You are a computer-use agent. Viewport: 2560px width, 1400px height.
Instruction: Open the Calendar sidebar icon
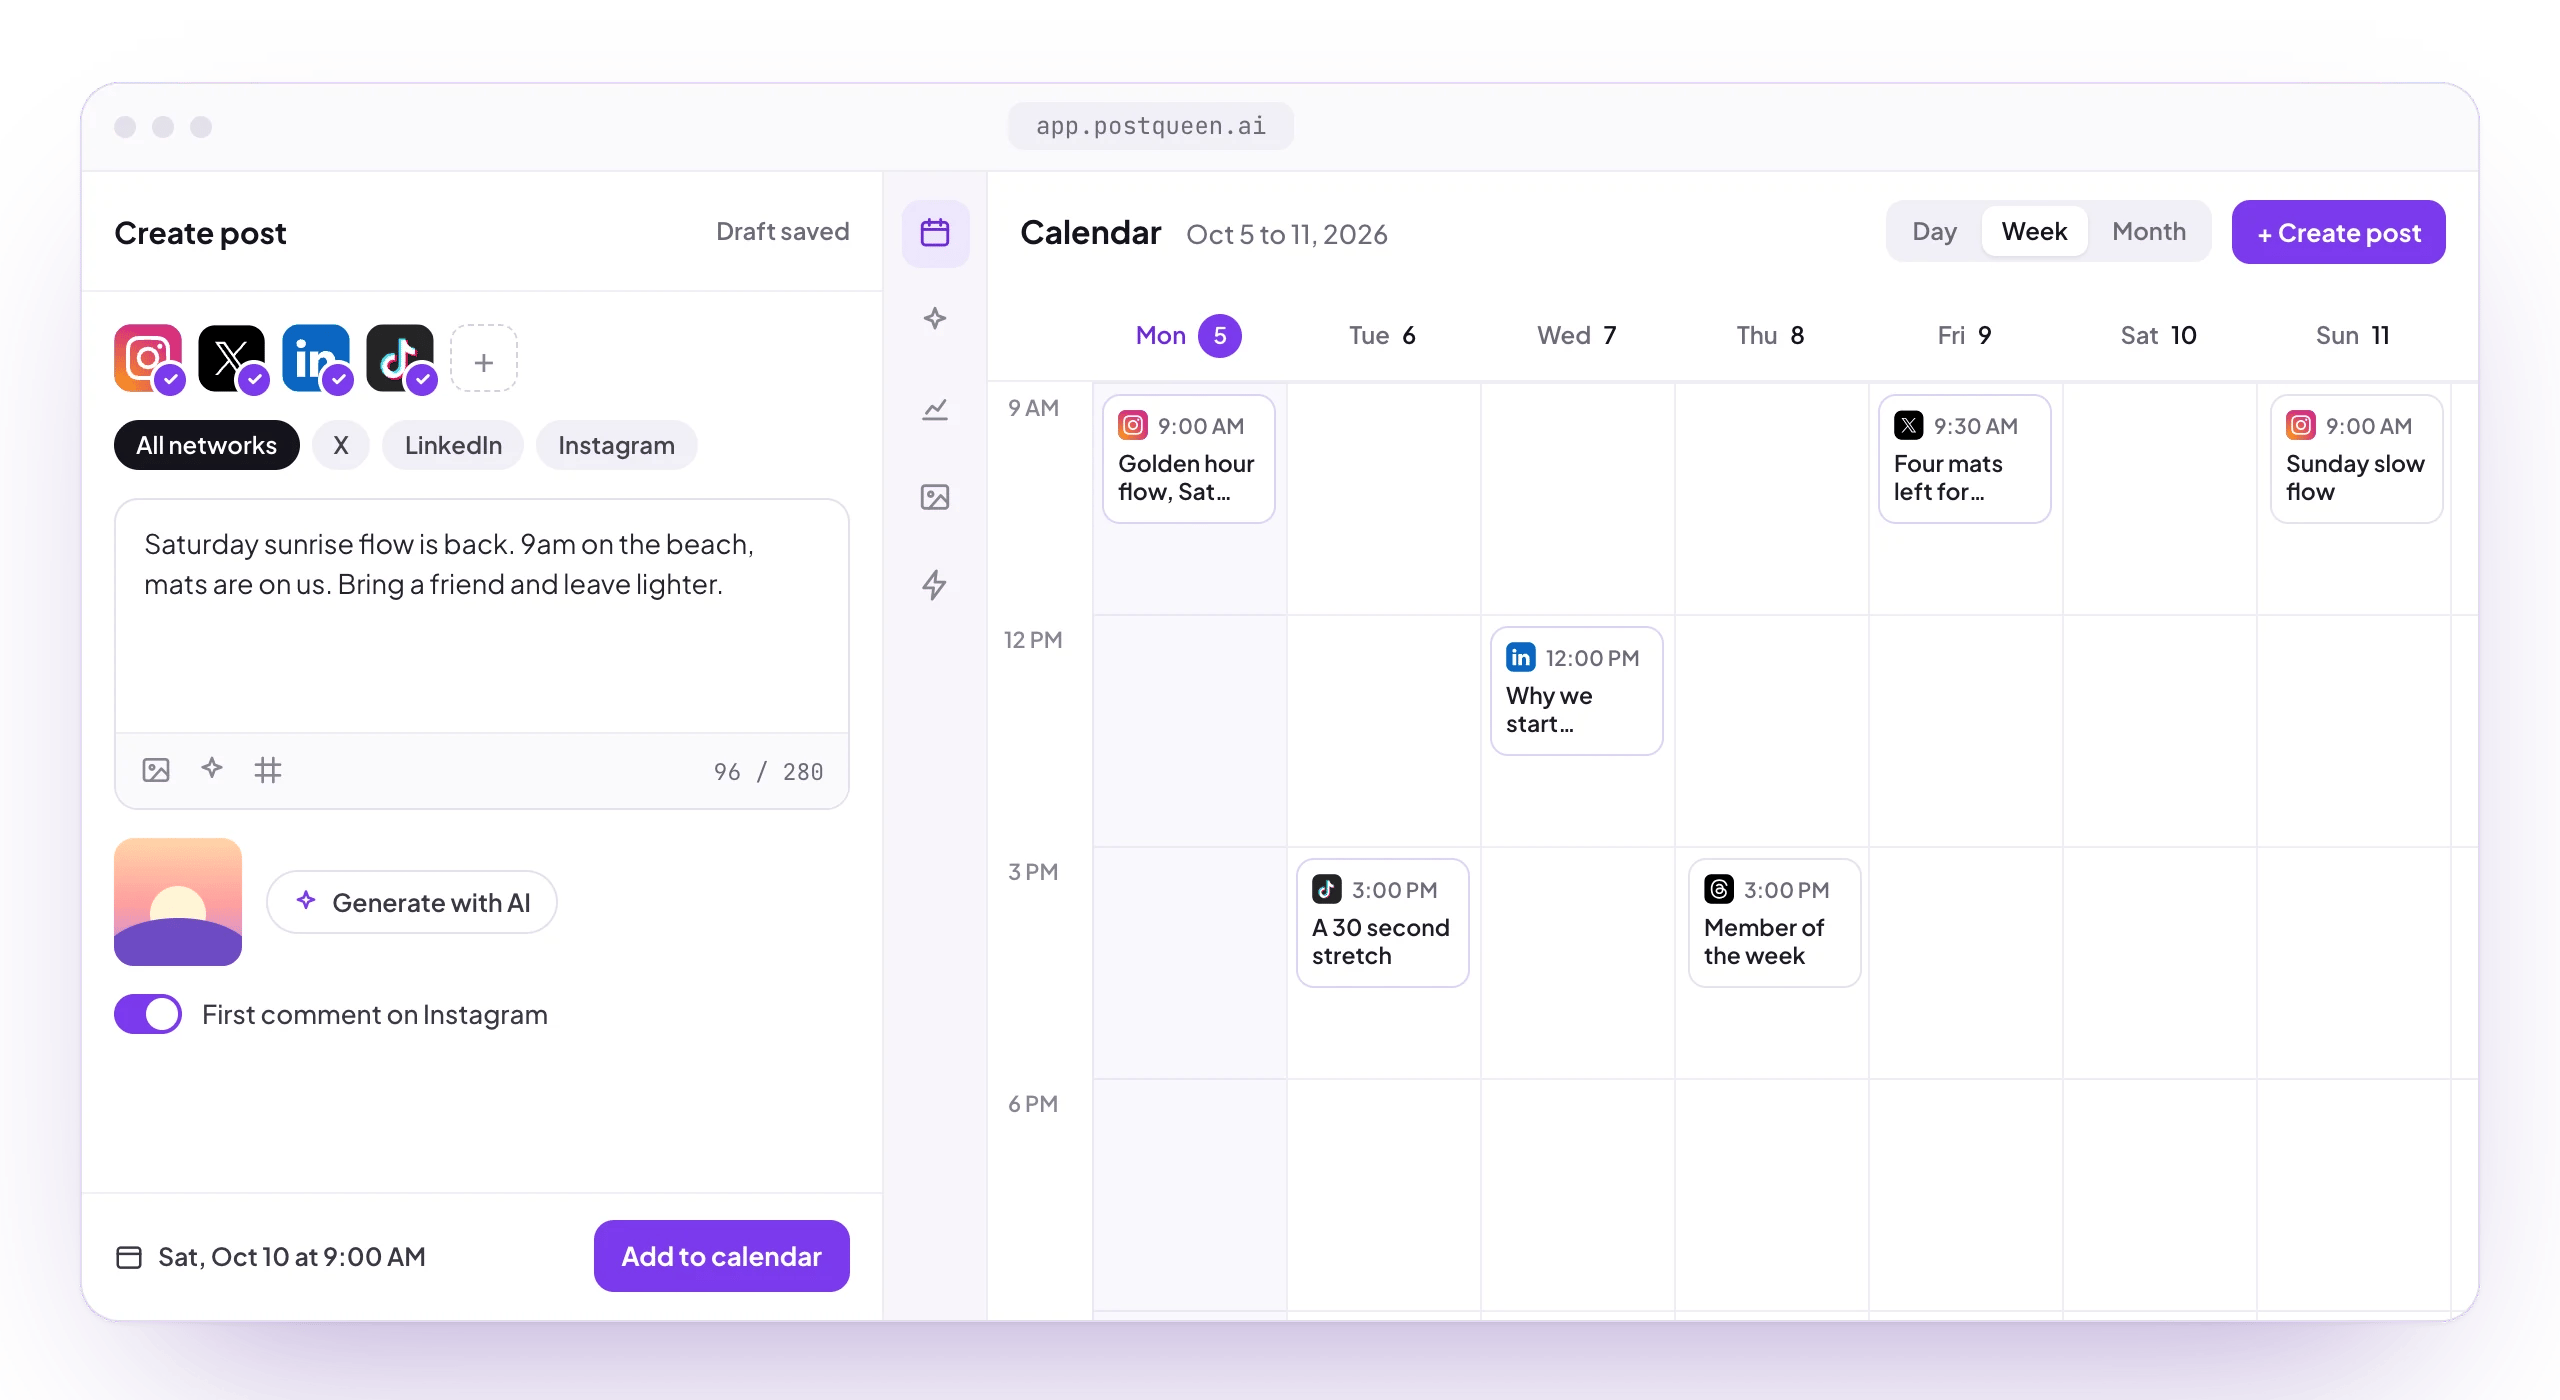point(935,233)
